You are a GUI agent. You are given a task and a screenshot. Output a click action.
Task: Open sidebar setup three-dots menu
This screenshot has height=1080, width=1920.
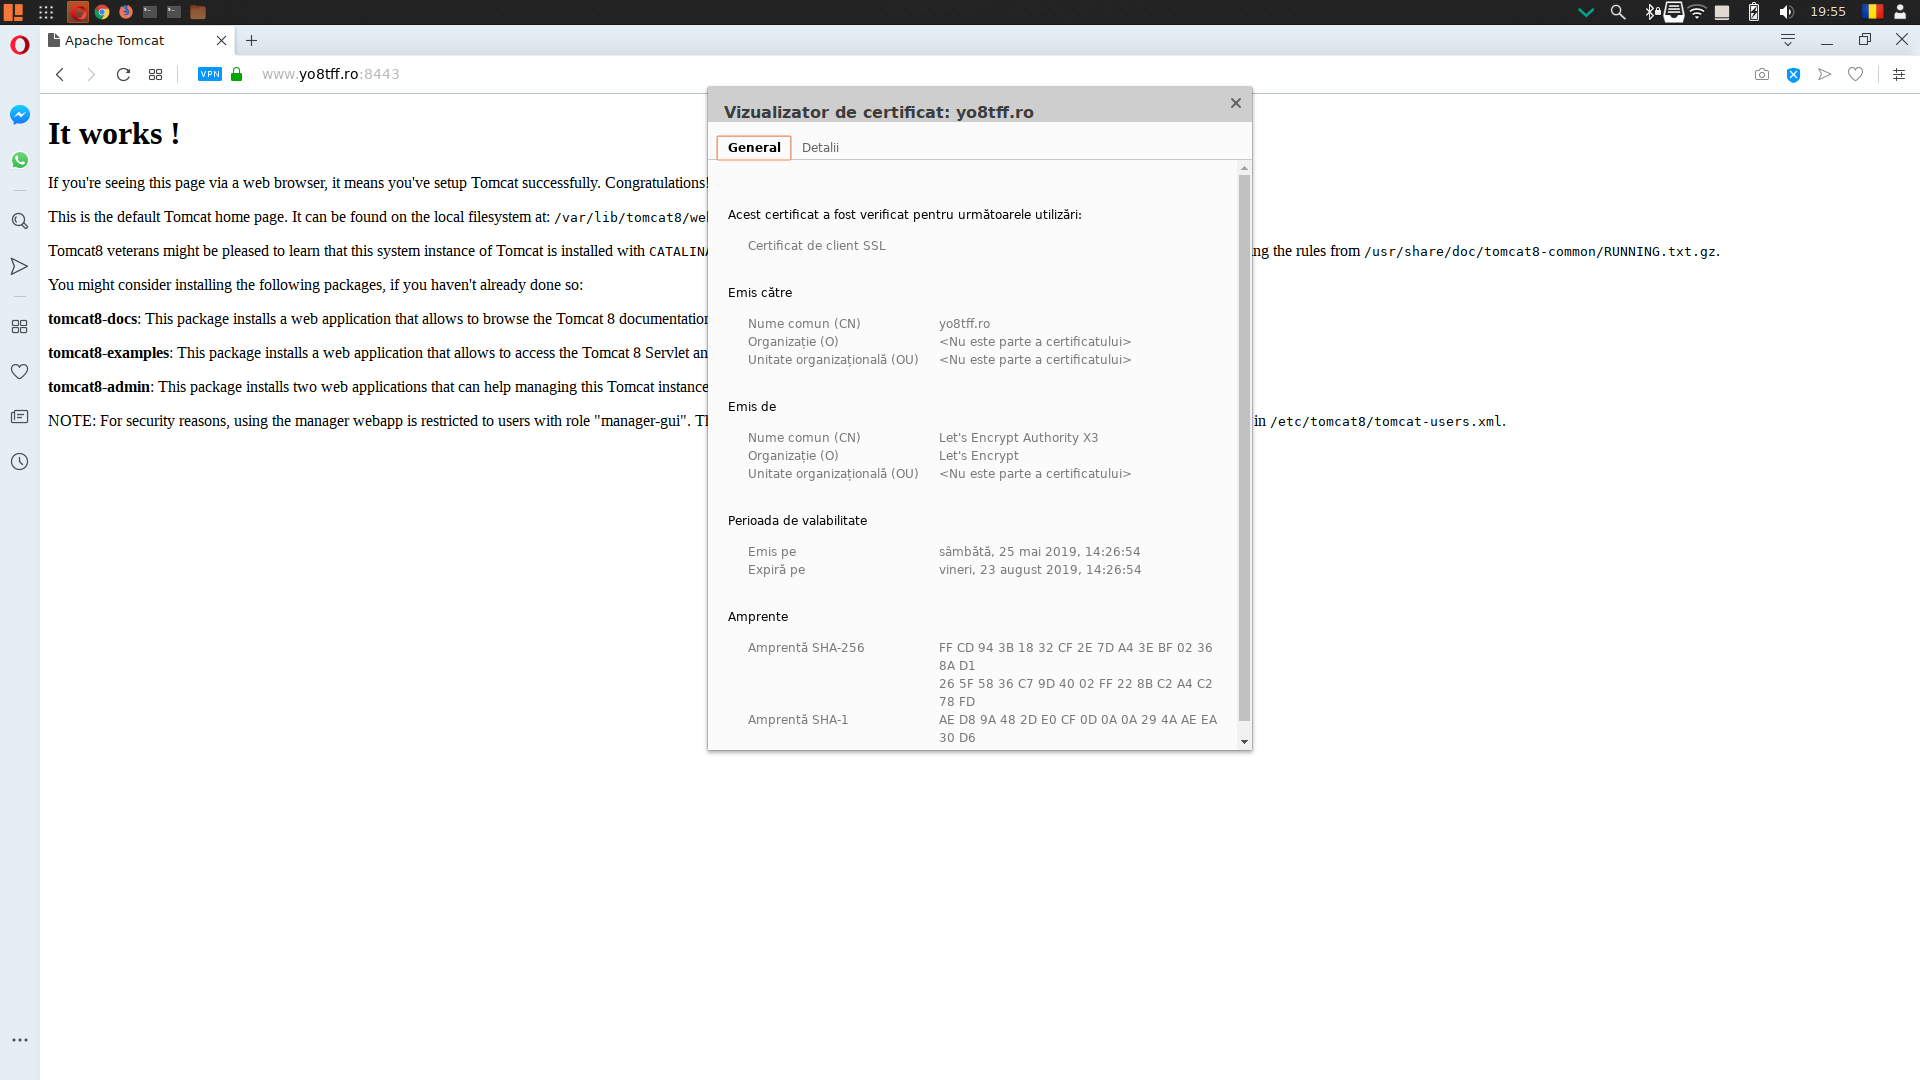(20, 1040)
